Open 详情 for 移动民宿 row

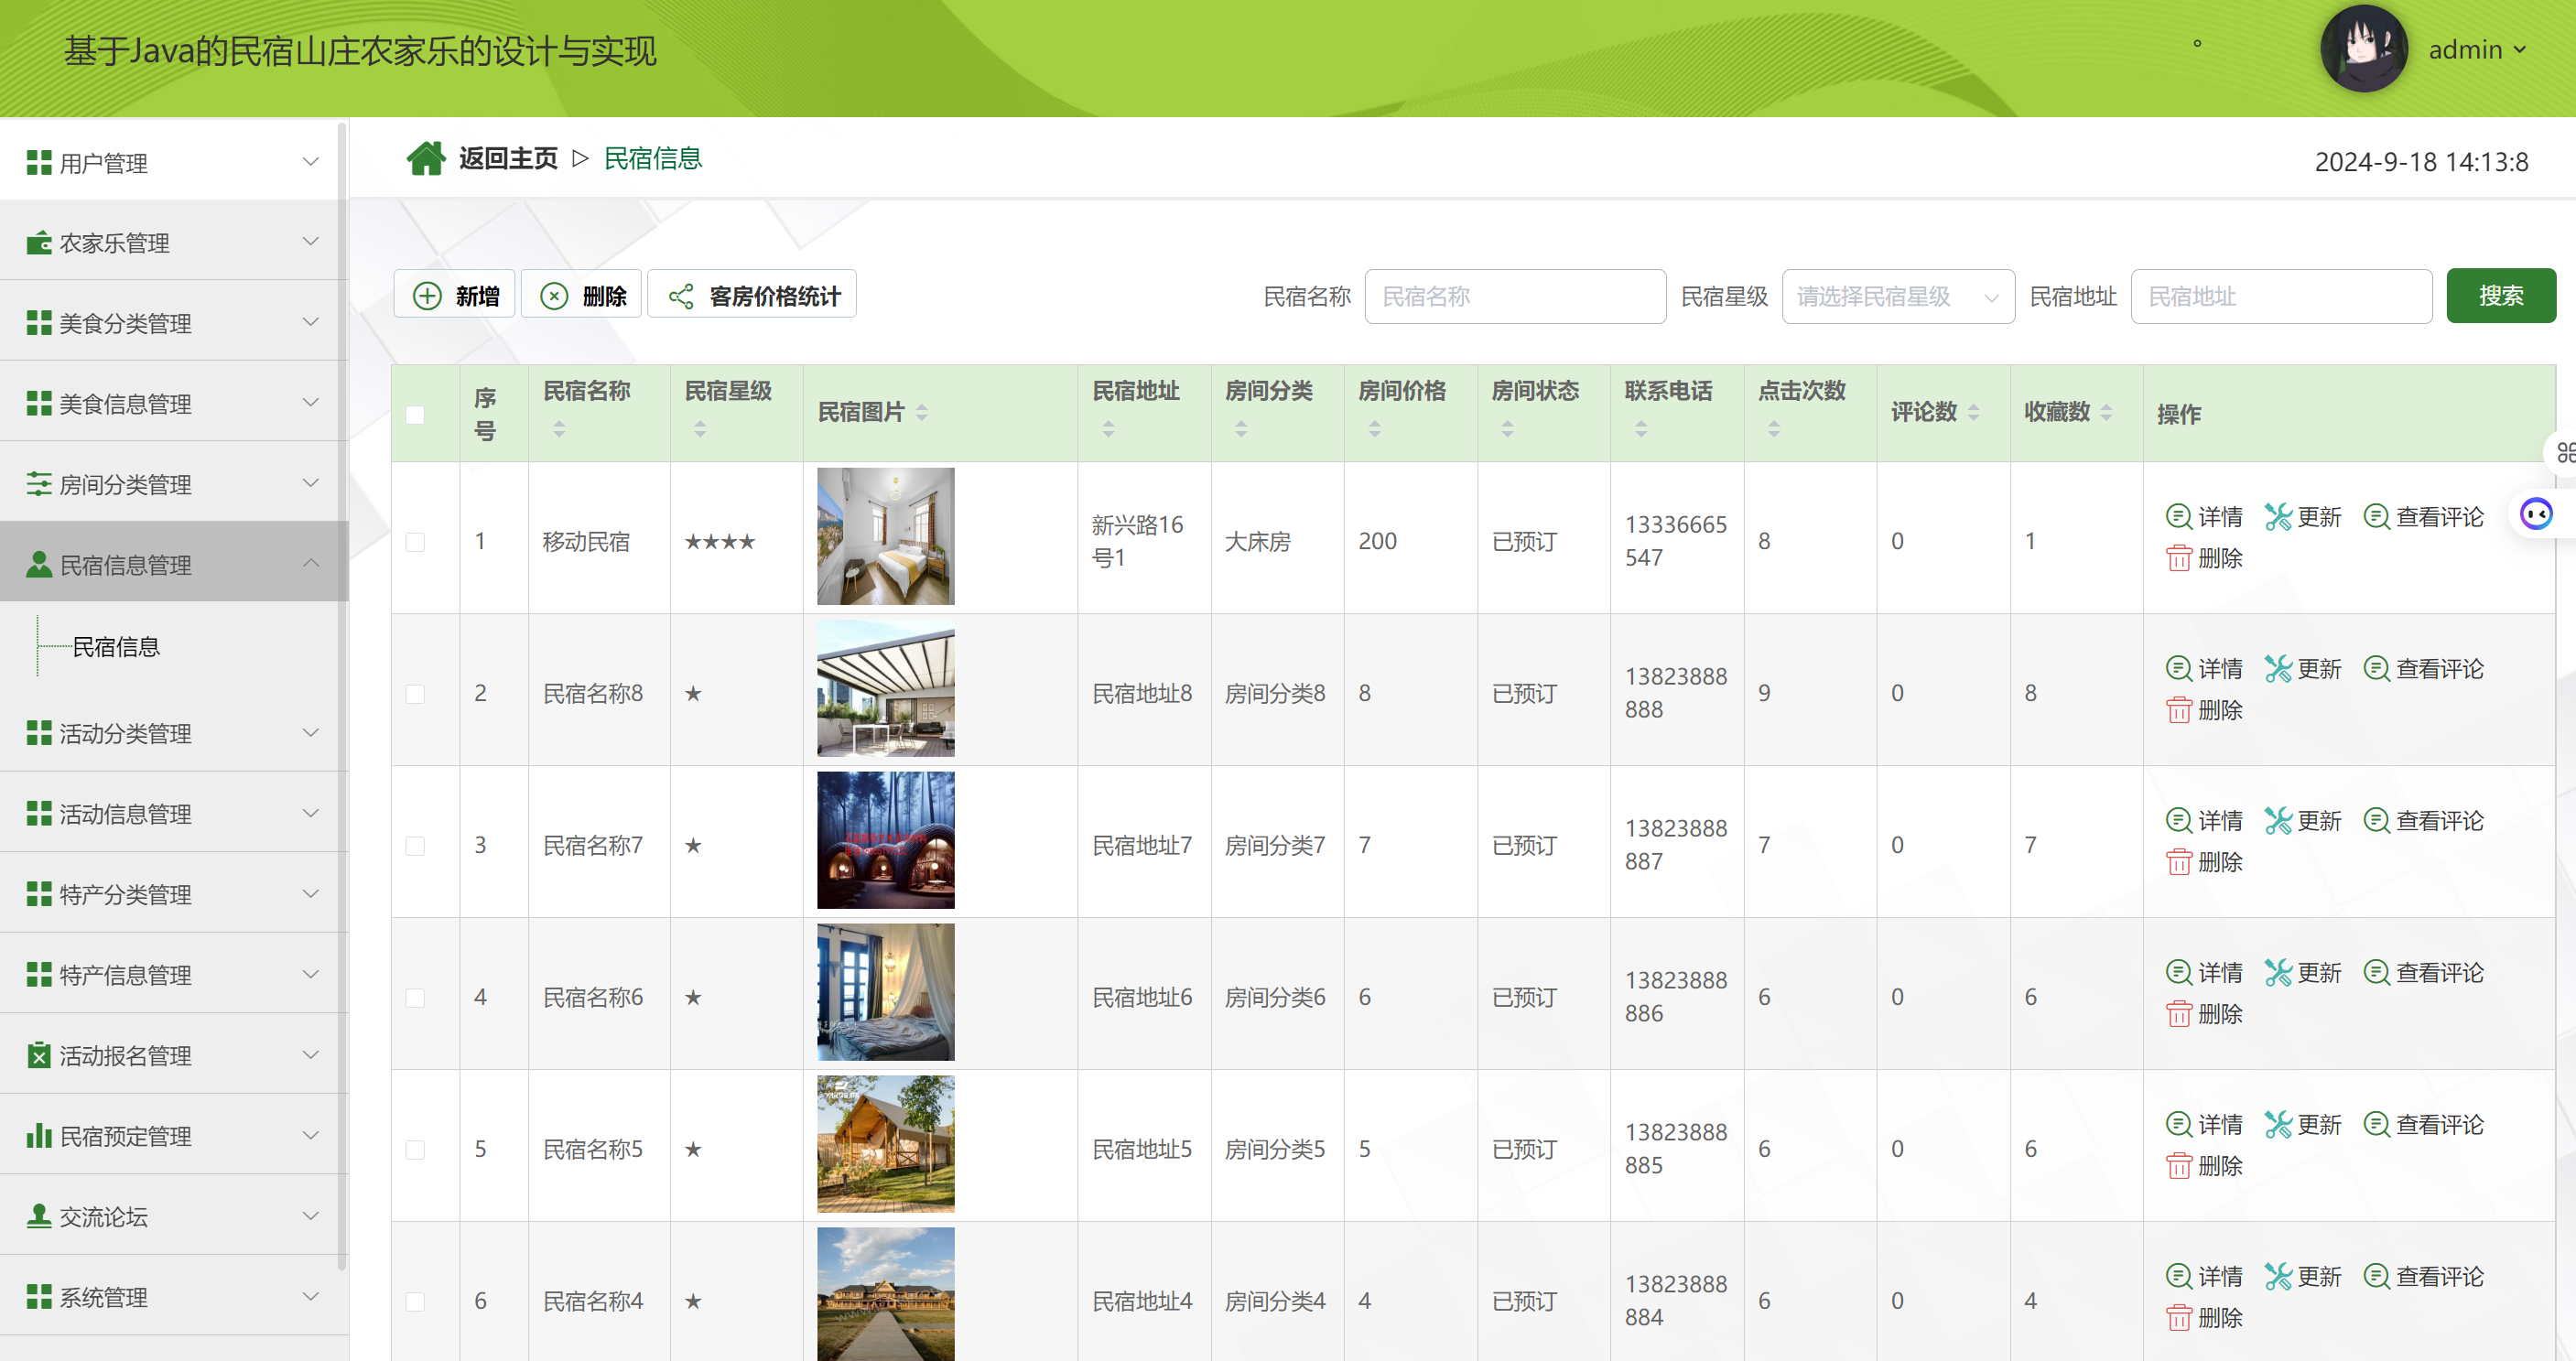tap(2204, 517)
